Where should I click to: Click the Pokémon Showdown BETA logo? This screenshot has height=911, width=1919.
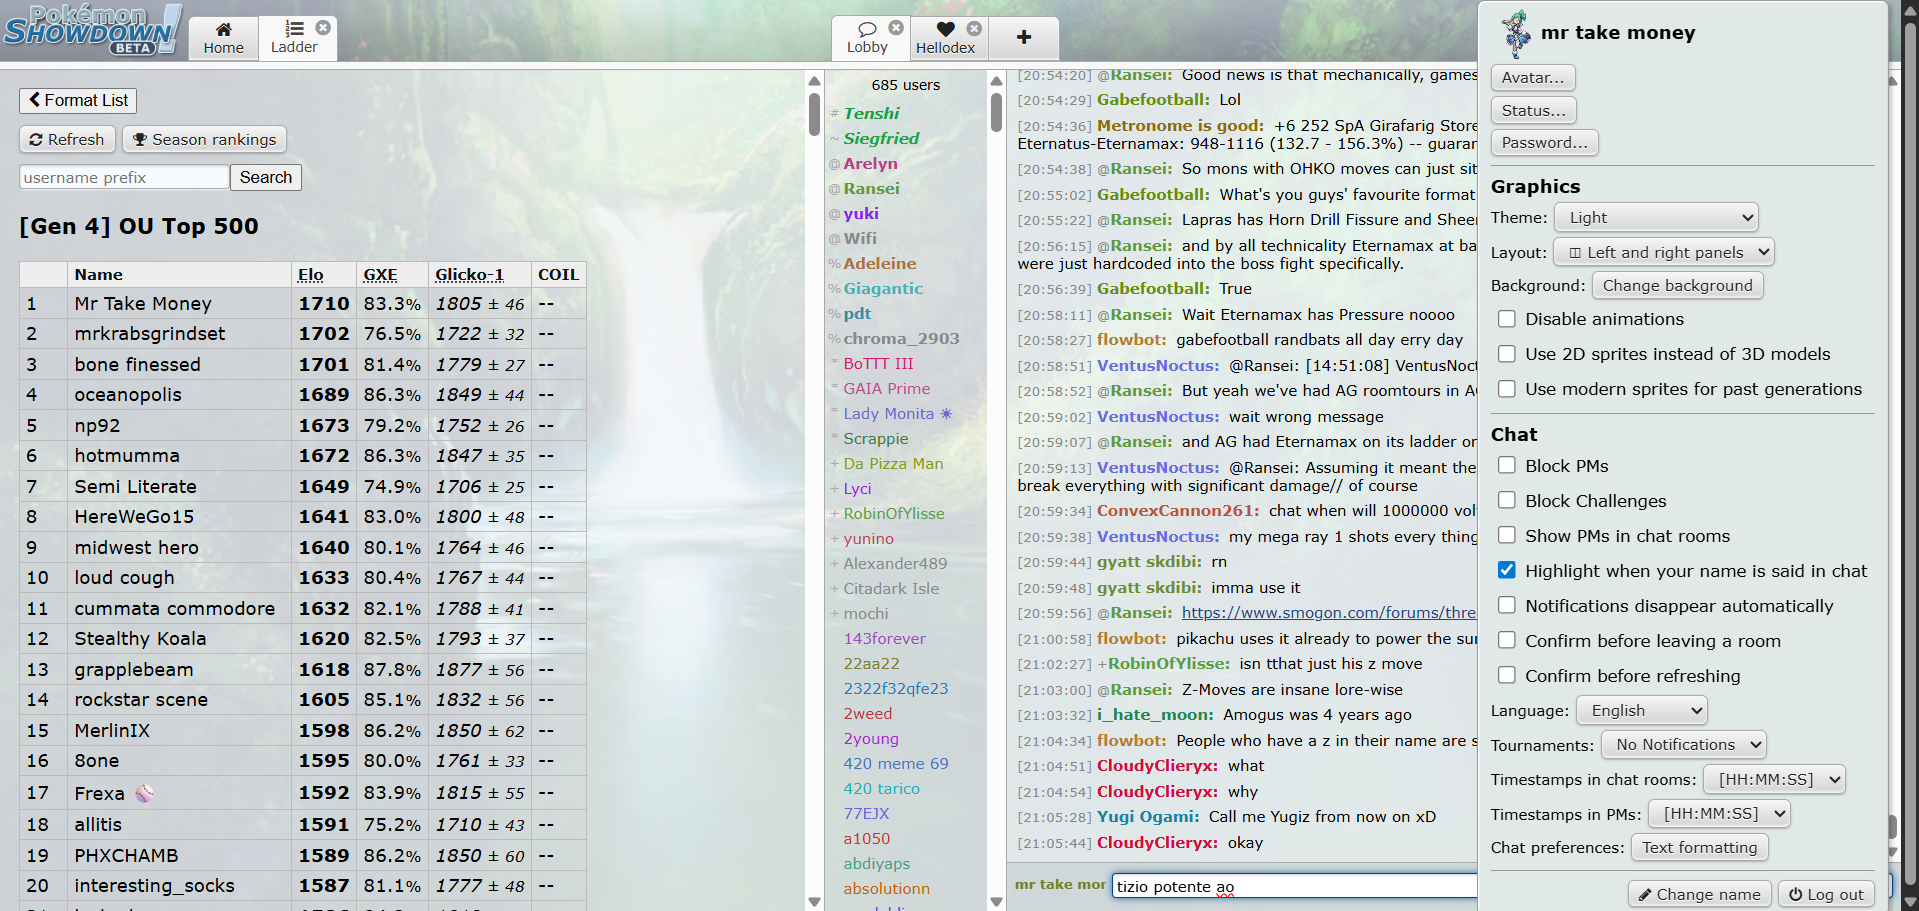pos(92,30)
